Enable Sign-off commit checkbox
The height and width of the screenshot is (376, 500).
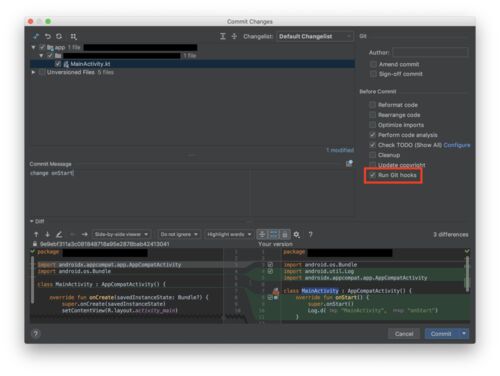[373, 74]
